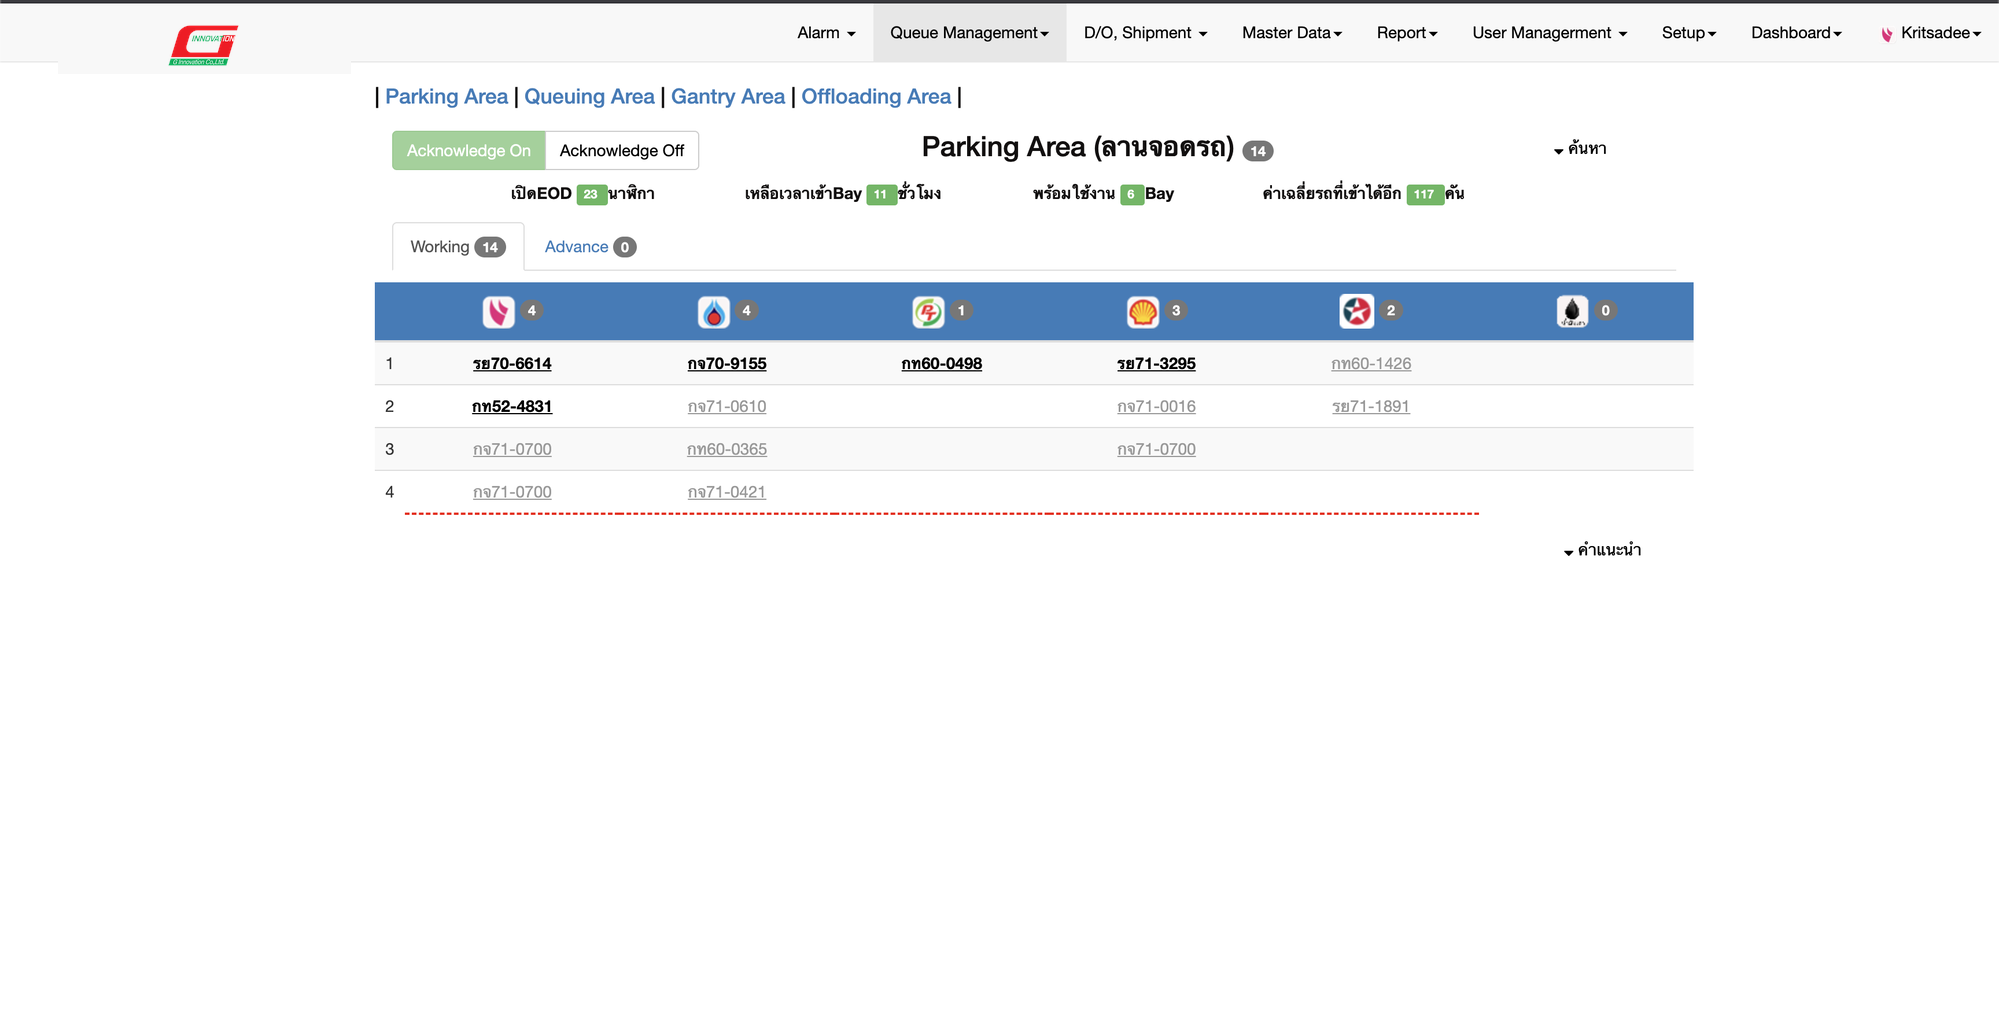Click truck plate กท52-4831
Screen dimensions: 1999x1024
click(512, 407)
